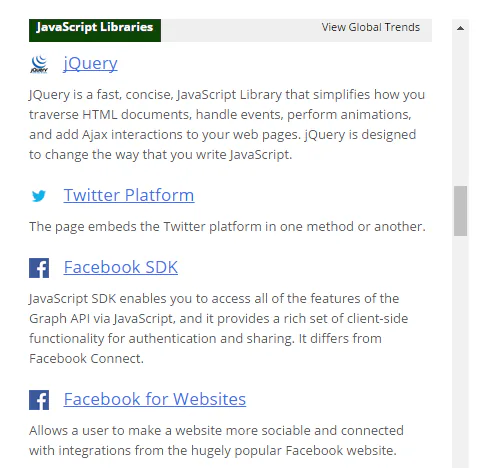
Task: Click the jQuery logo icon
Action: click(x=39, y=64)
